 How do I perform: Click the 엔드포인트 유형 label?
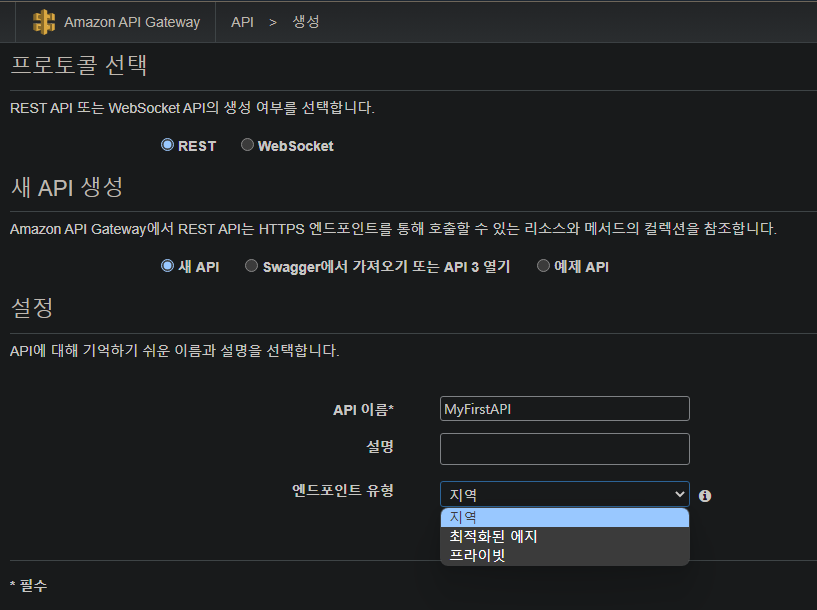coord(343,491)
